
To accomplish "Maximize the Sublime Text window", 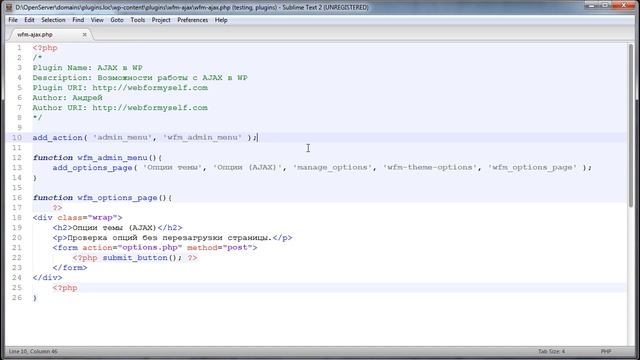I will pos(606,5).
